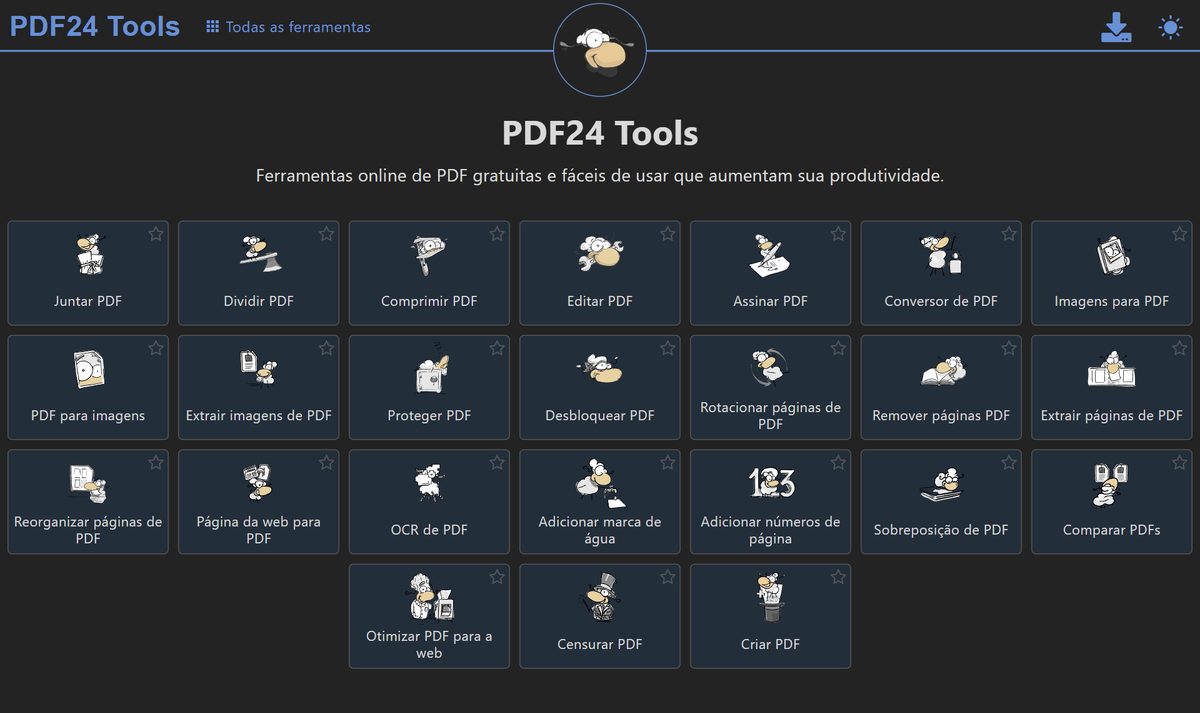This screenshot has height=713, width=1200.
Task: Click the download desktop app icon
Action: coord(1116,28)
